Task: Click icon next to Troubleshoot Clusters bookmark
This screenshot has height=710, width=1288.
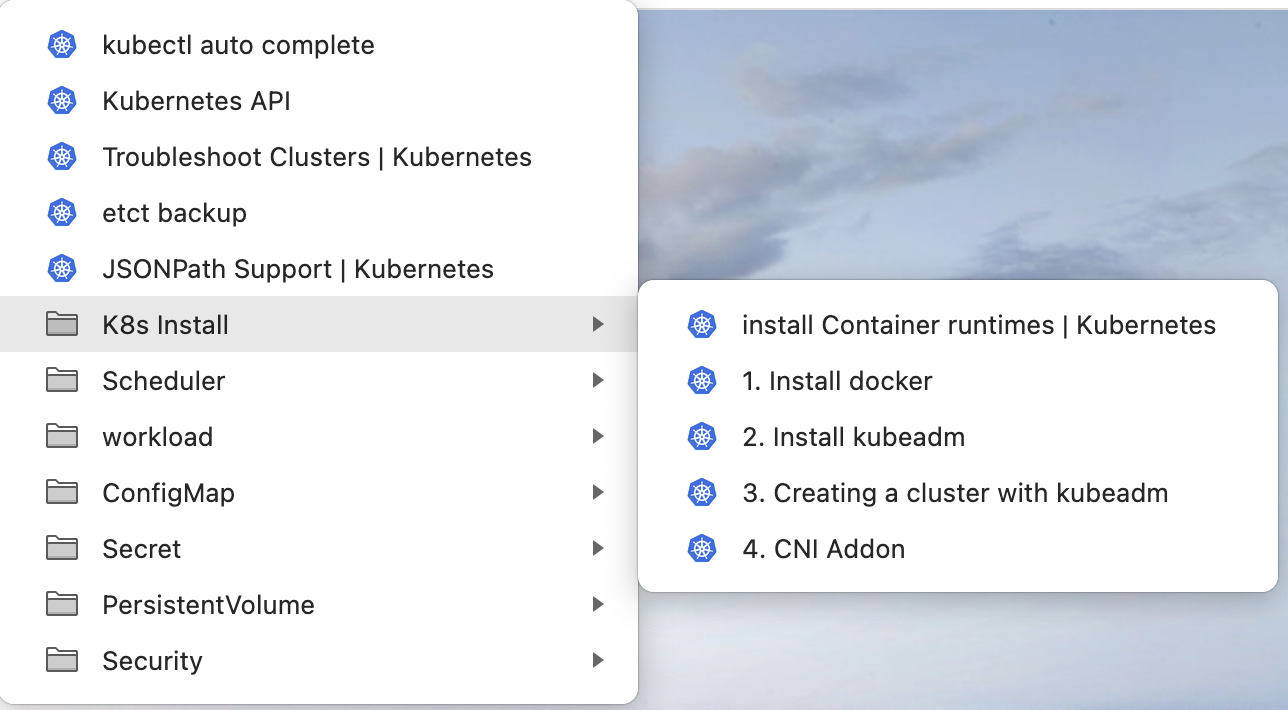Action: click(x=62, y=157)
